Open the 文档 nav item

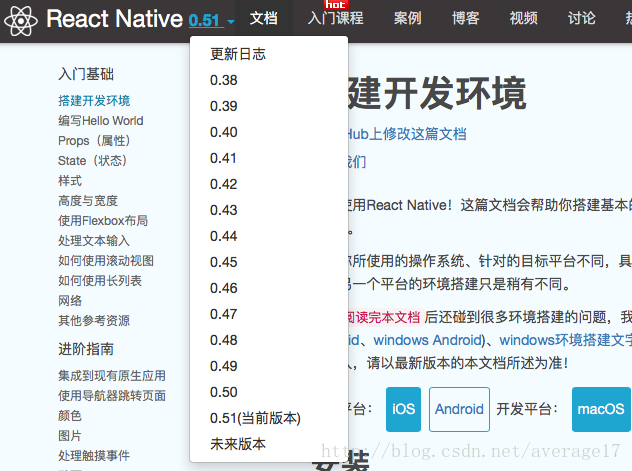pyautogui.click(x=264, y=19)
